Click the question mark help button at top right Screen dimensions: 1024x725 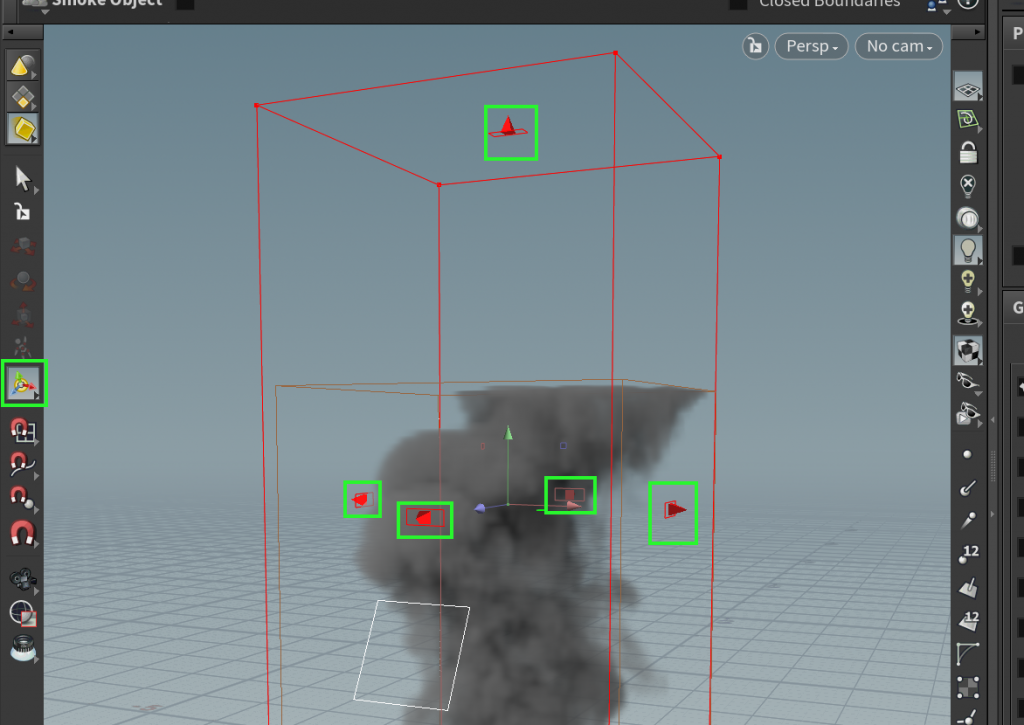click(x=968, y=5)
